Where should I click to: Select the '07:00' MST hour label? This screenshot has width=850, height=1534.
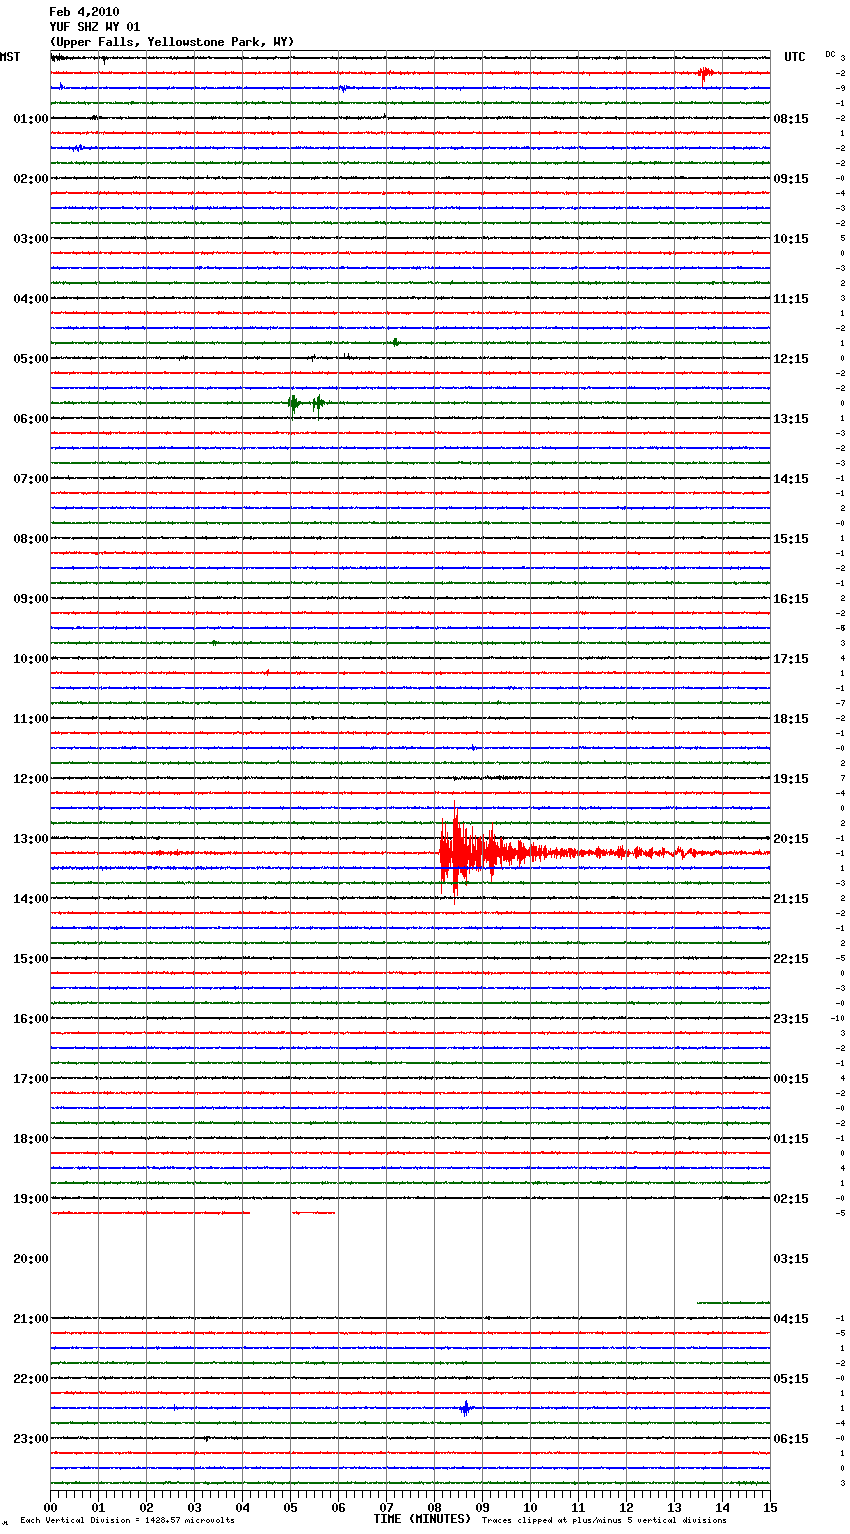(x=30, y=479)
